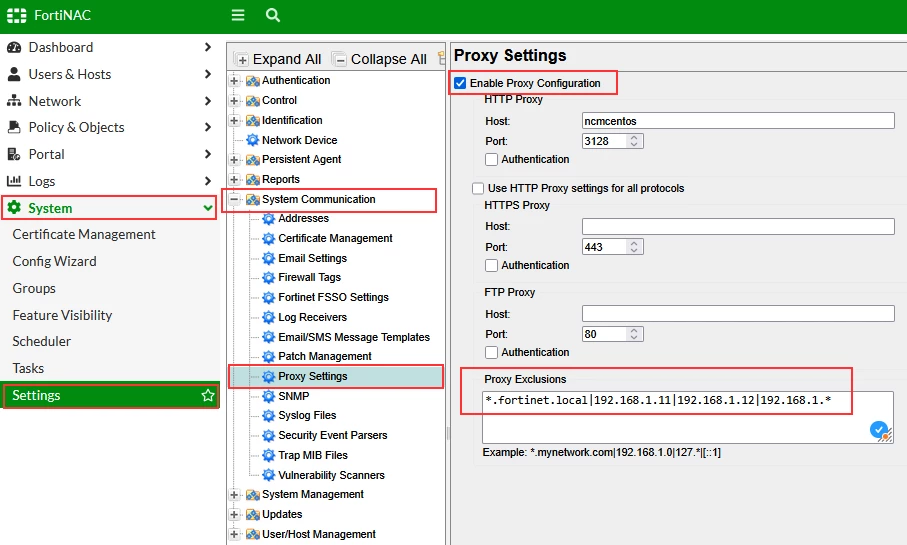This screenshot has width=907, height=545.
Task: Toggle the hamburger menu icon
Action: [x=238, y=15]
